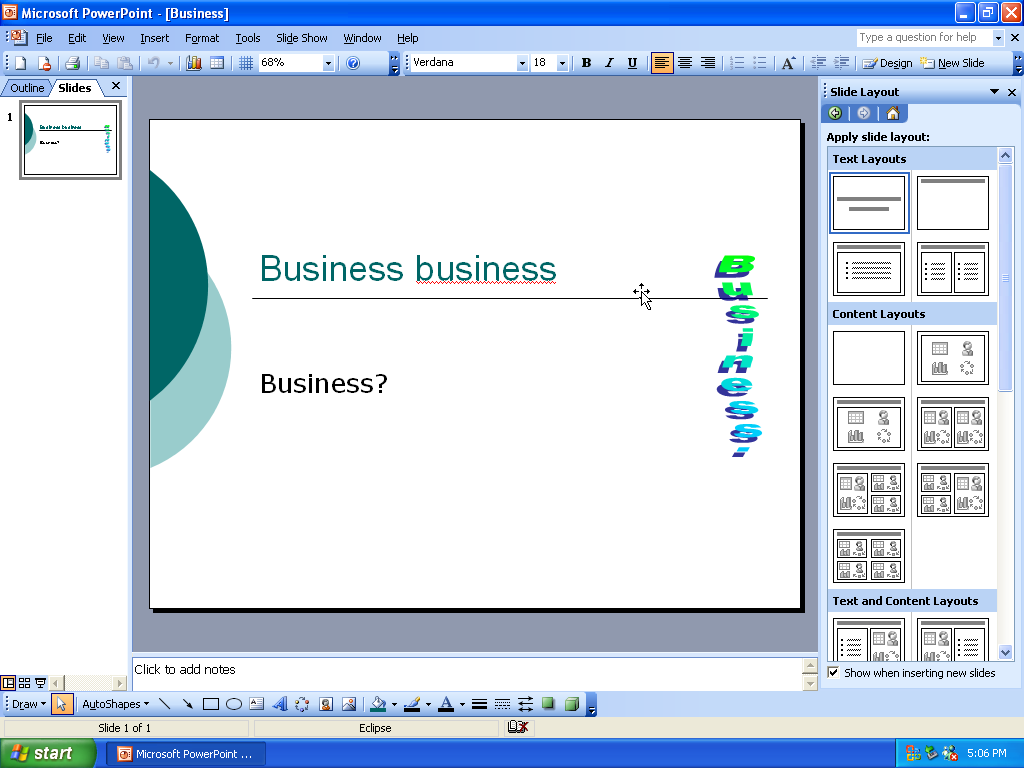Click the Insert Clip Art icon
Image resolution: width=1024 pixels, height=768 pixels.
tap(325, 704)
